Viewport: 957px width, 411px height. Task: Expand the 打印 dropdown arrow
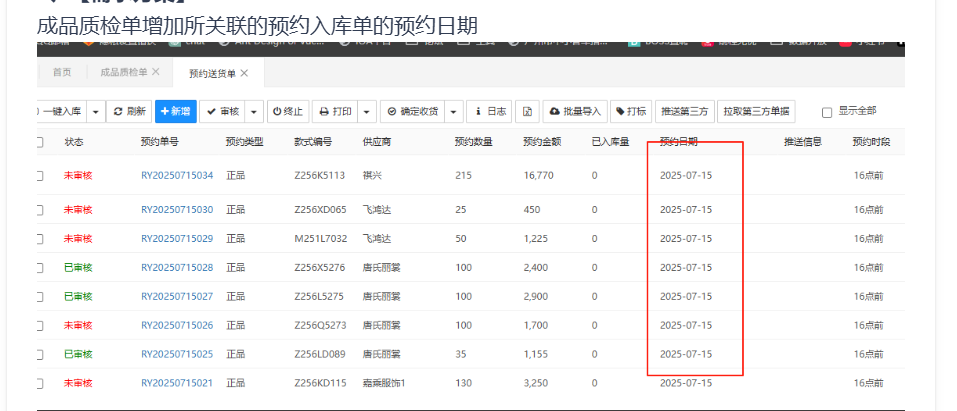tap(367, 111)
